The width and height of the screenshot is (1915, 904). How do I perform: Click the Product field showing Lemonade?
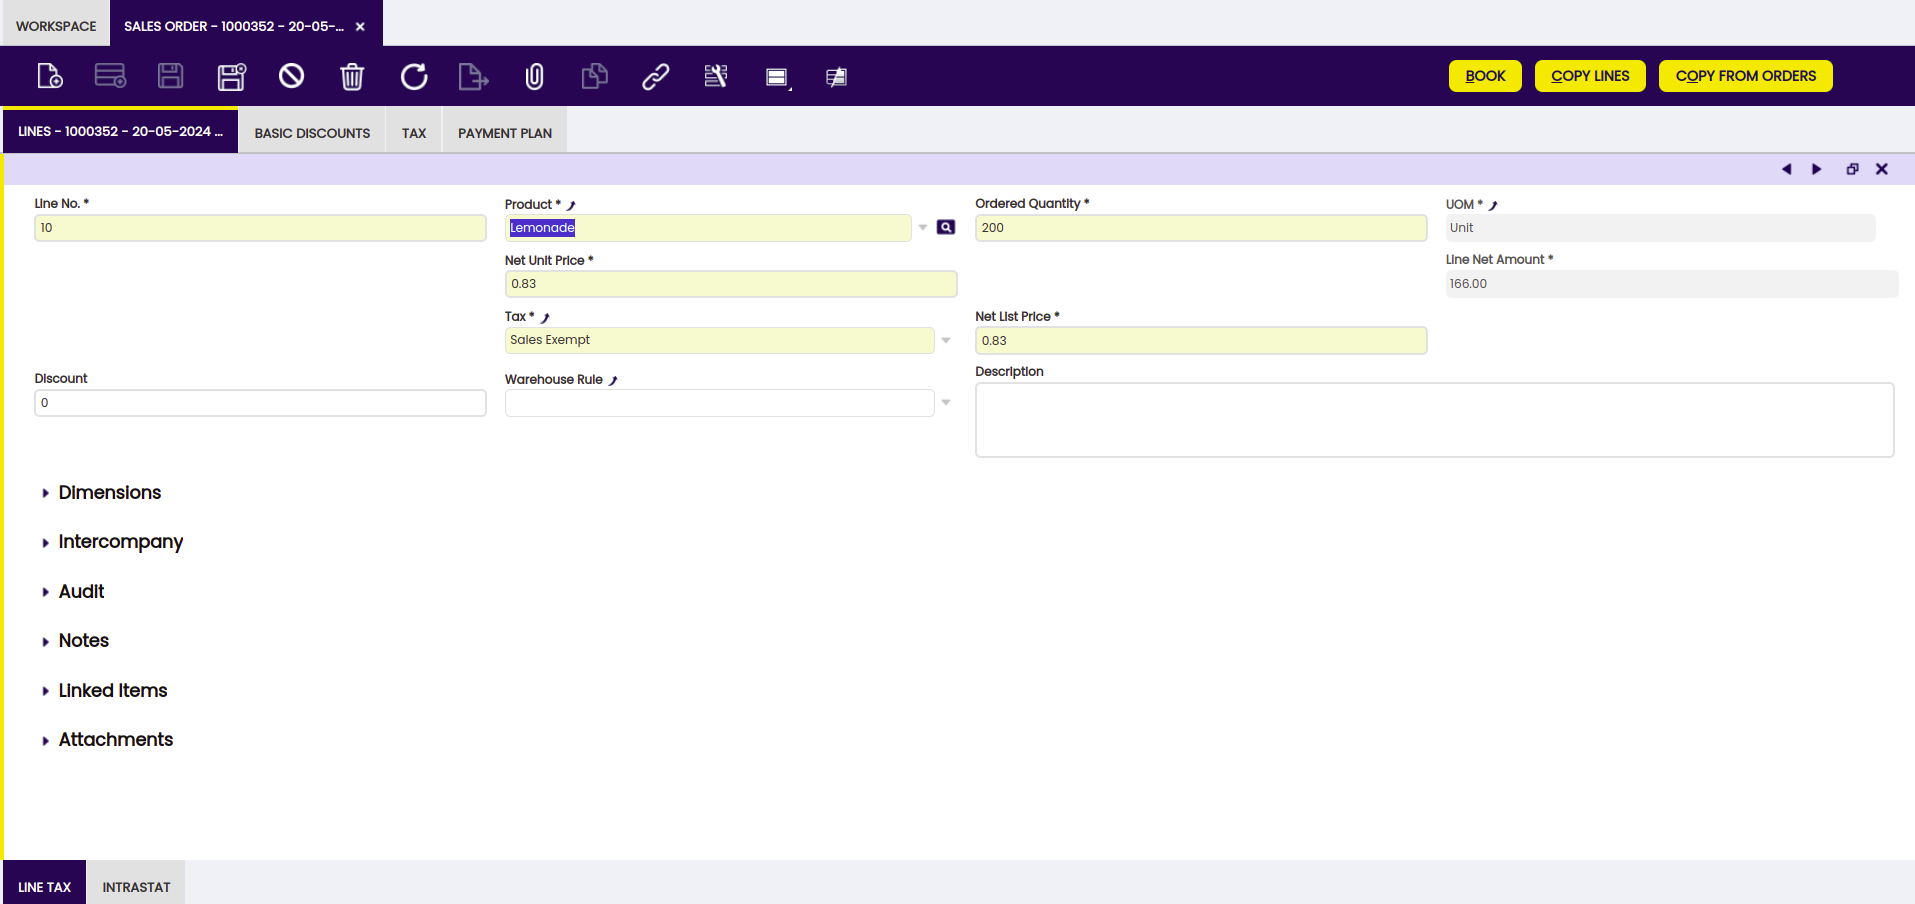pos(708,228)
